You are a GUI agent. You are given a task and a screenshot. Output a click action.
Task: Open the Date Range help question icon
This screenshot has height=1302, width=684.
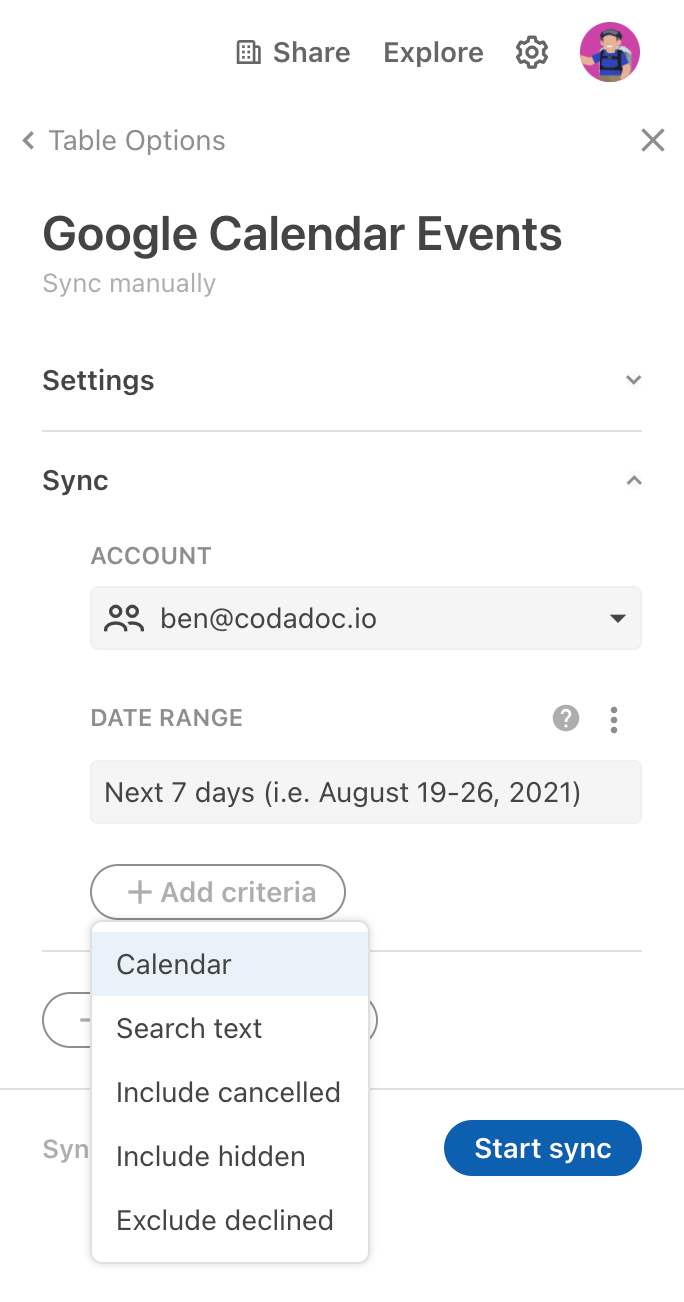[566, 718]
